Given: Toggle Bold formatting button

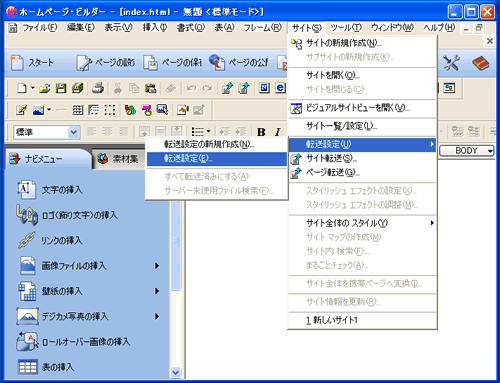Looking at the screenshot, I should click(261, 132).
